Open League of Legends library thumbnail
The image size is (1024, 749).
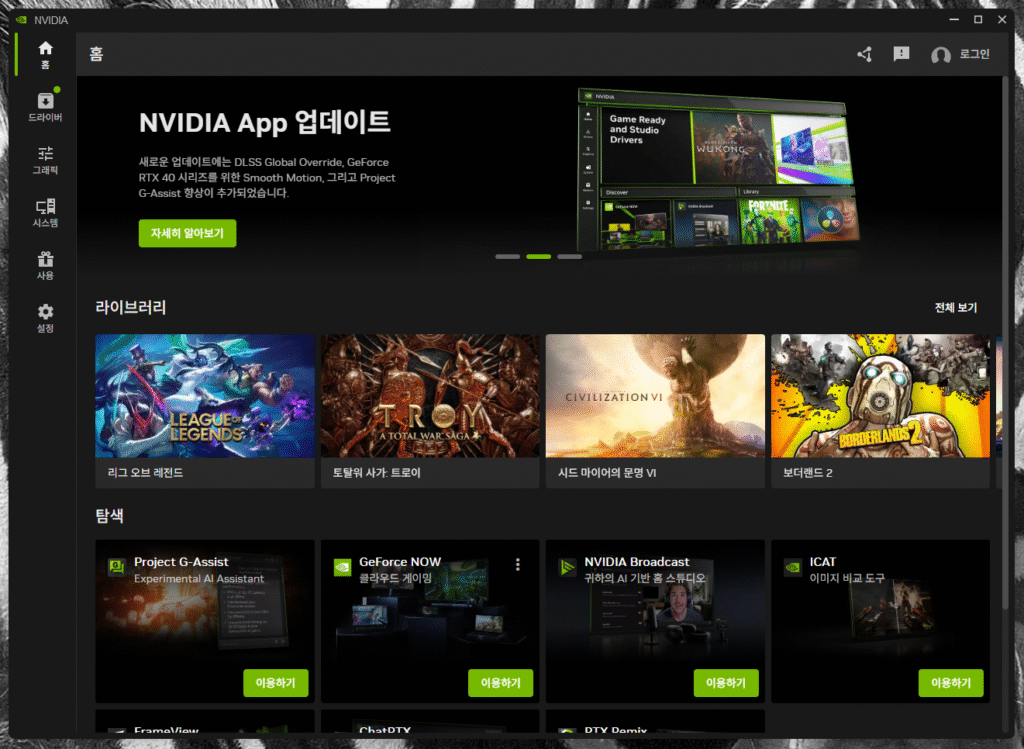pos(205,396)
